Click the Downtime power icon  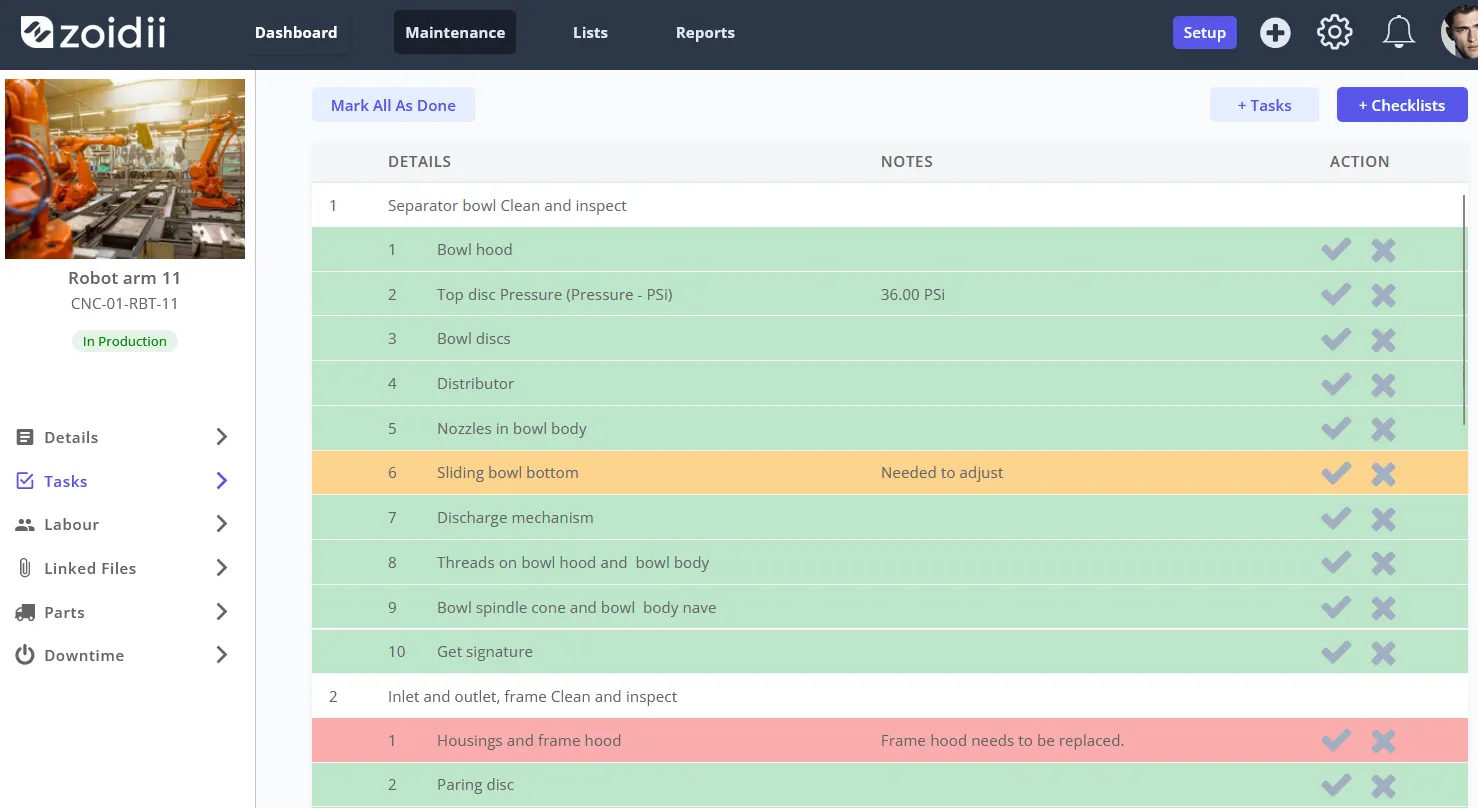click(25, 655)
